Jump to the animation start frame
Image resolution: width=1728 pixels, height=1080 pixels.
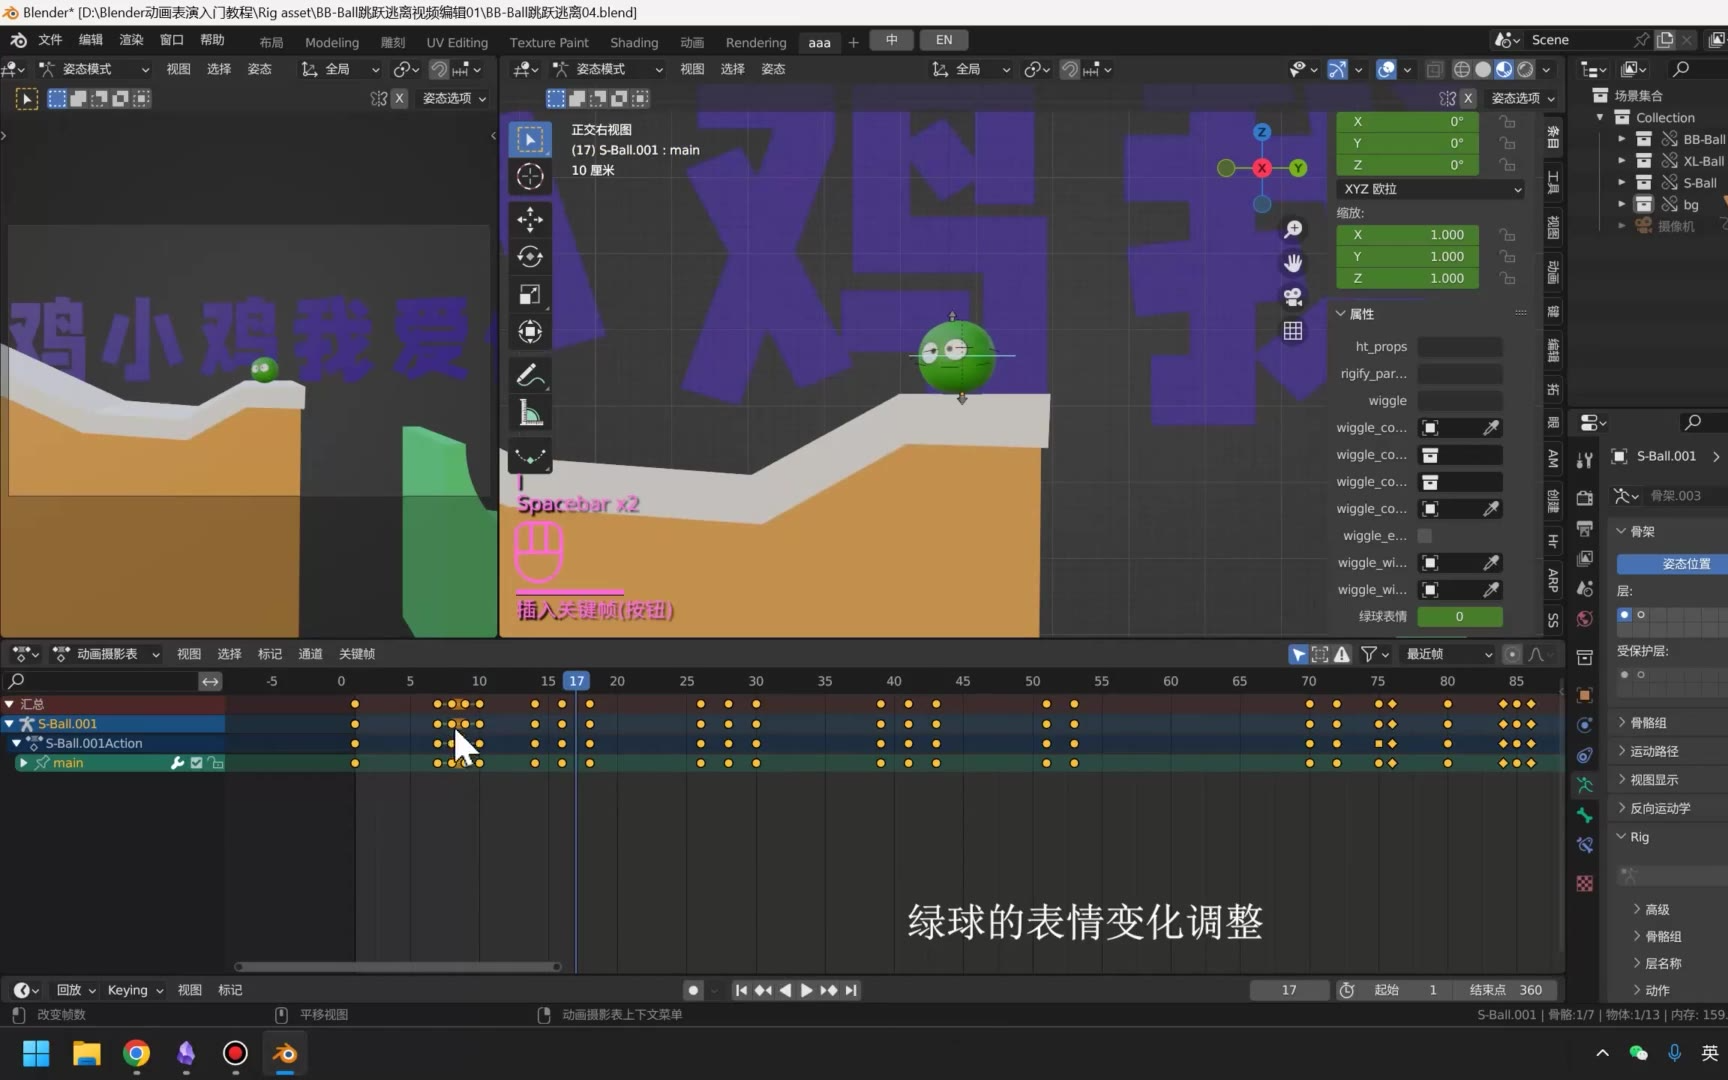(741, 990)
